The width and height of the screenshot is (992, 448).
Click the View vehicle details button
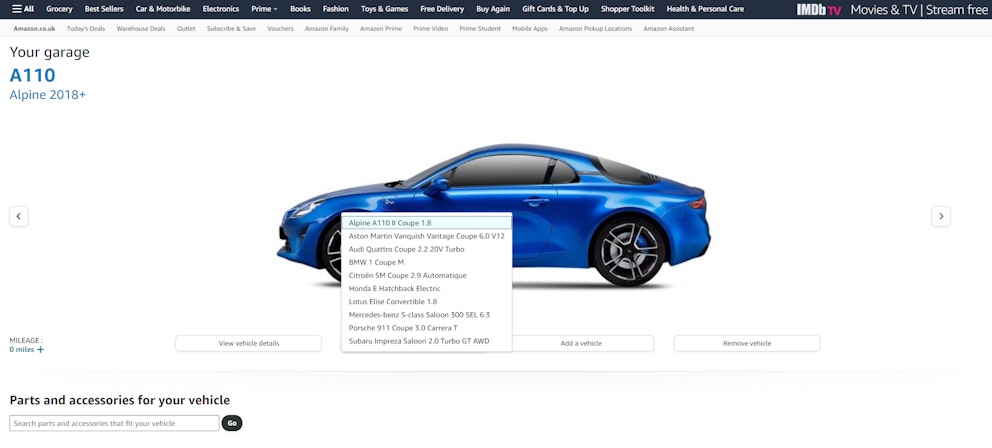click(248, 343)
